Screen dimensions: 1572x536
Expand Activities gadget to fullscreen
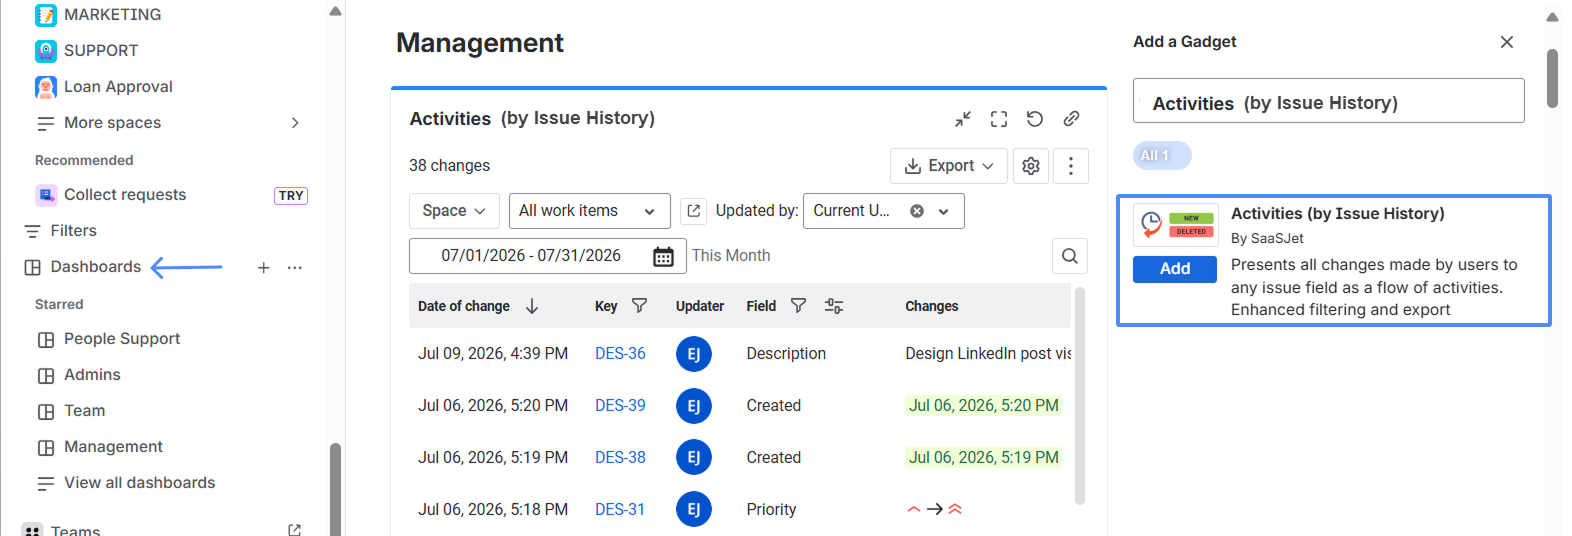[x=999, y=119]
